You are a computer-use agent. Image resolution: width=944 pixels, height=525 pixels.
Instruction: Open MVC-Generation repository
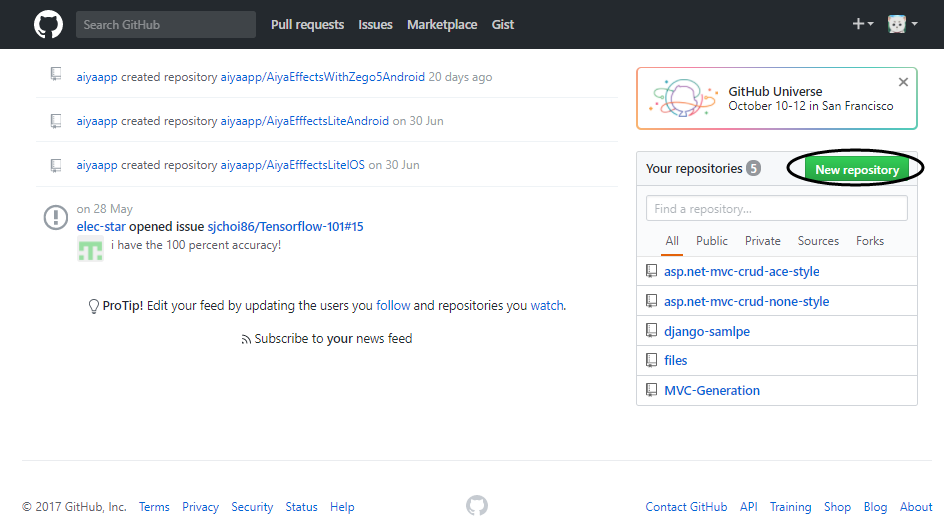point(712,391)
